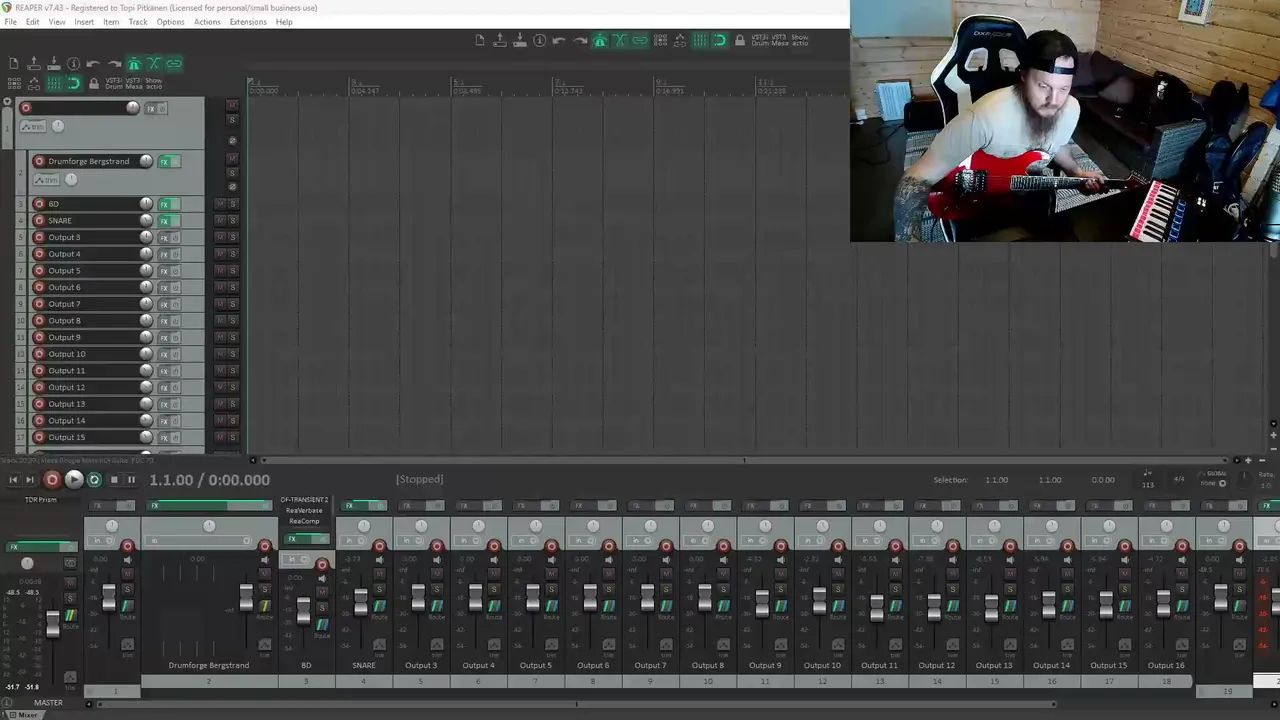This screenshot has width=1280, height=720.
Task: Toggle ripple editing icon in left toolbar
Action: (x=14, y=83)
